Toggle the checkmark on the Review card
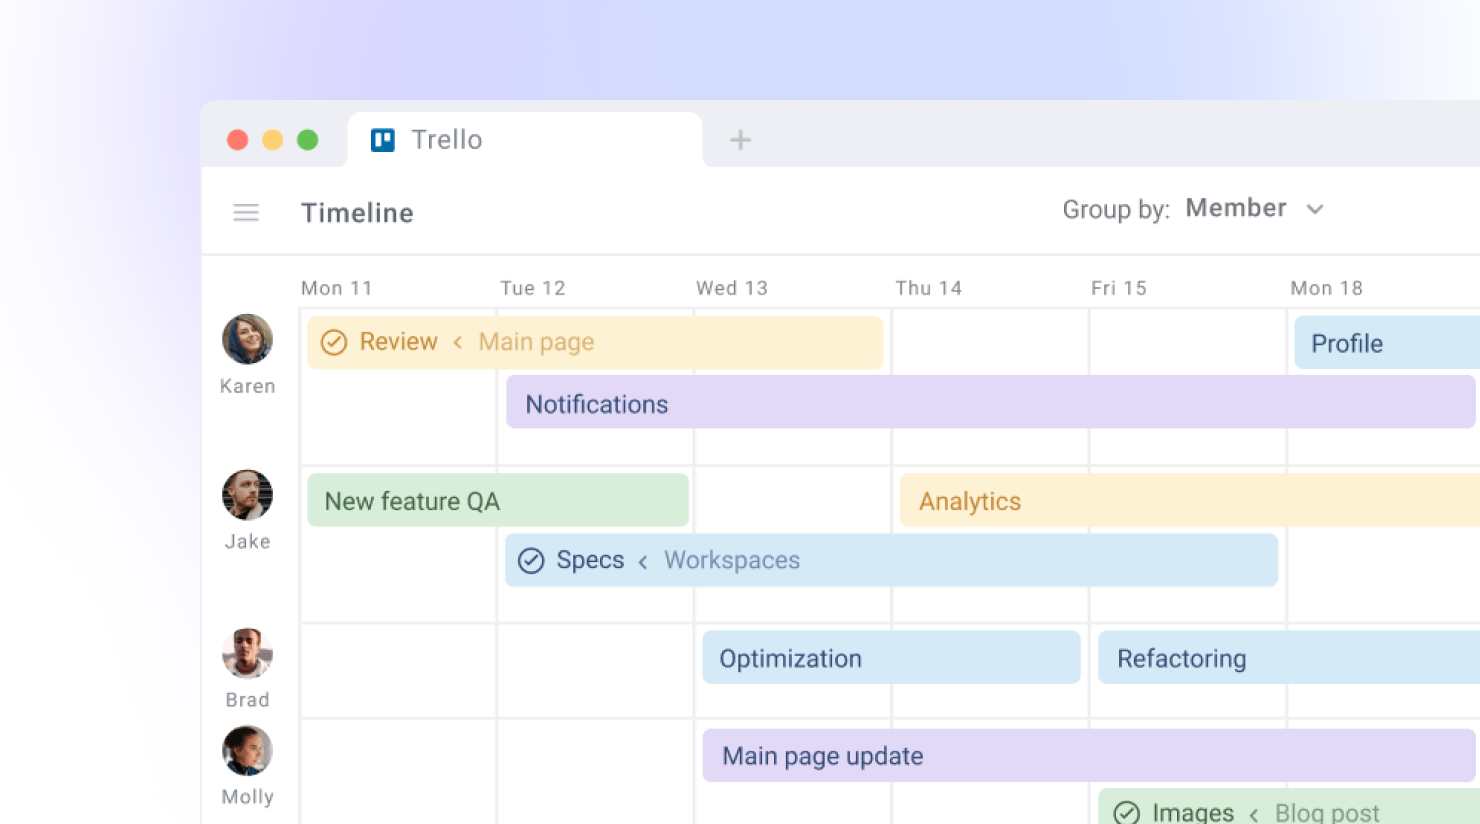This screenshot has height=824, width=1480. [x=334, y=342]
